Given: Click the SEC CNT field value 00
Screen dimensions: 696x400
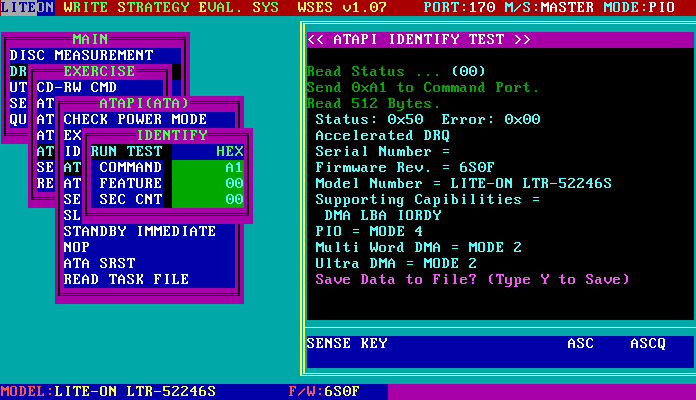Looking at the screenshot, I should tap(233, 199).
